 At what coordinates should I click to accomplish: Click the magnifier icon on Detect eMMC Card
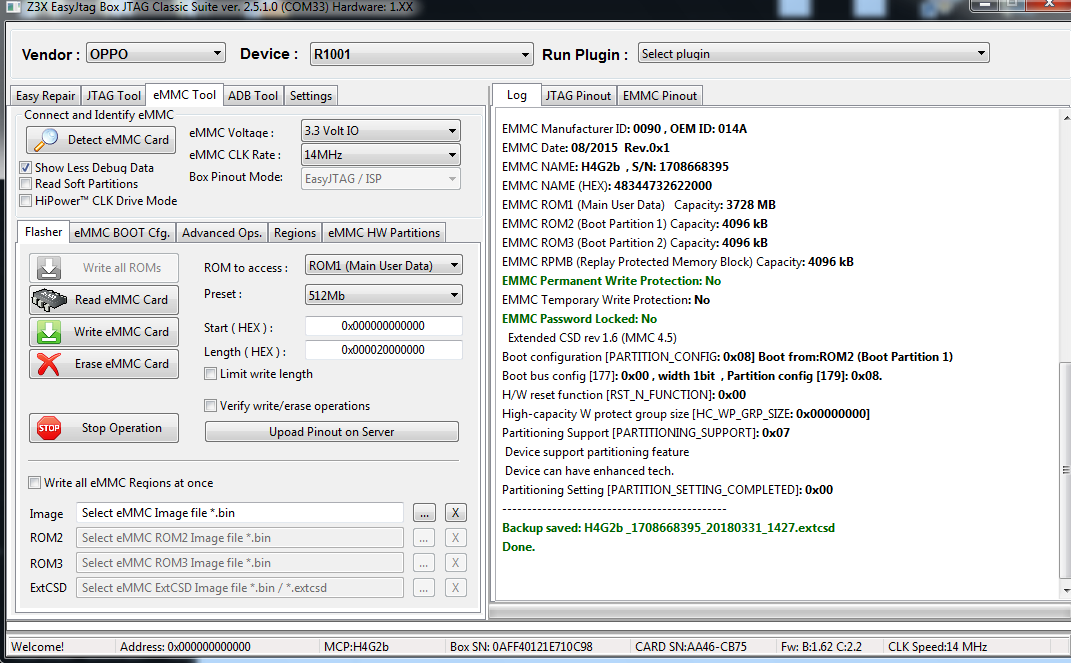[x=46, y=139]
